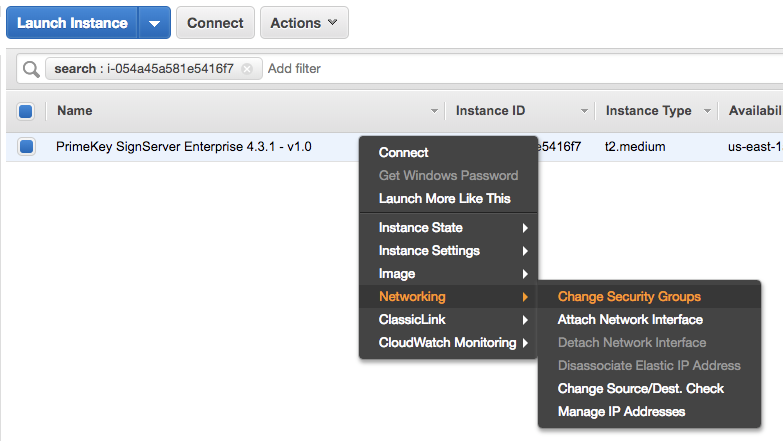Toggle the select-all checkbox in header
This screenshot has height=441, width=783.
coord(26,111)
